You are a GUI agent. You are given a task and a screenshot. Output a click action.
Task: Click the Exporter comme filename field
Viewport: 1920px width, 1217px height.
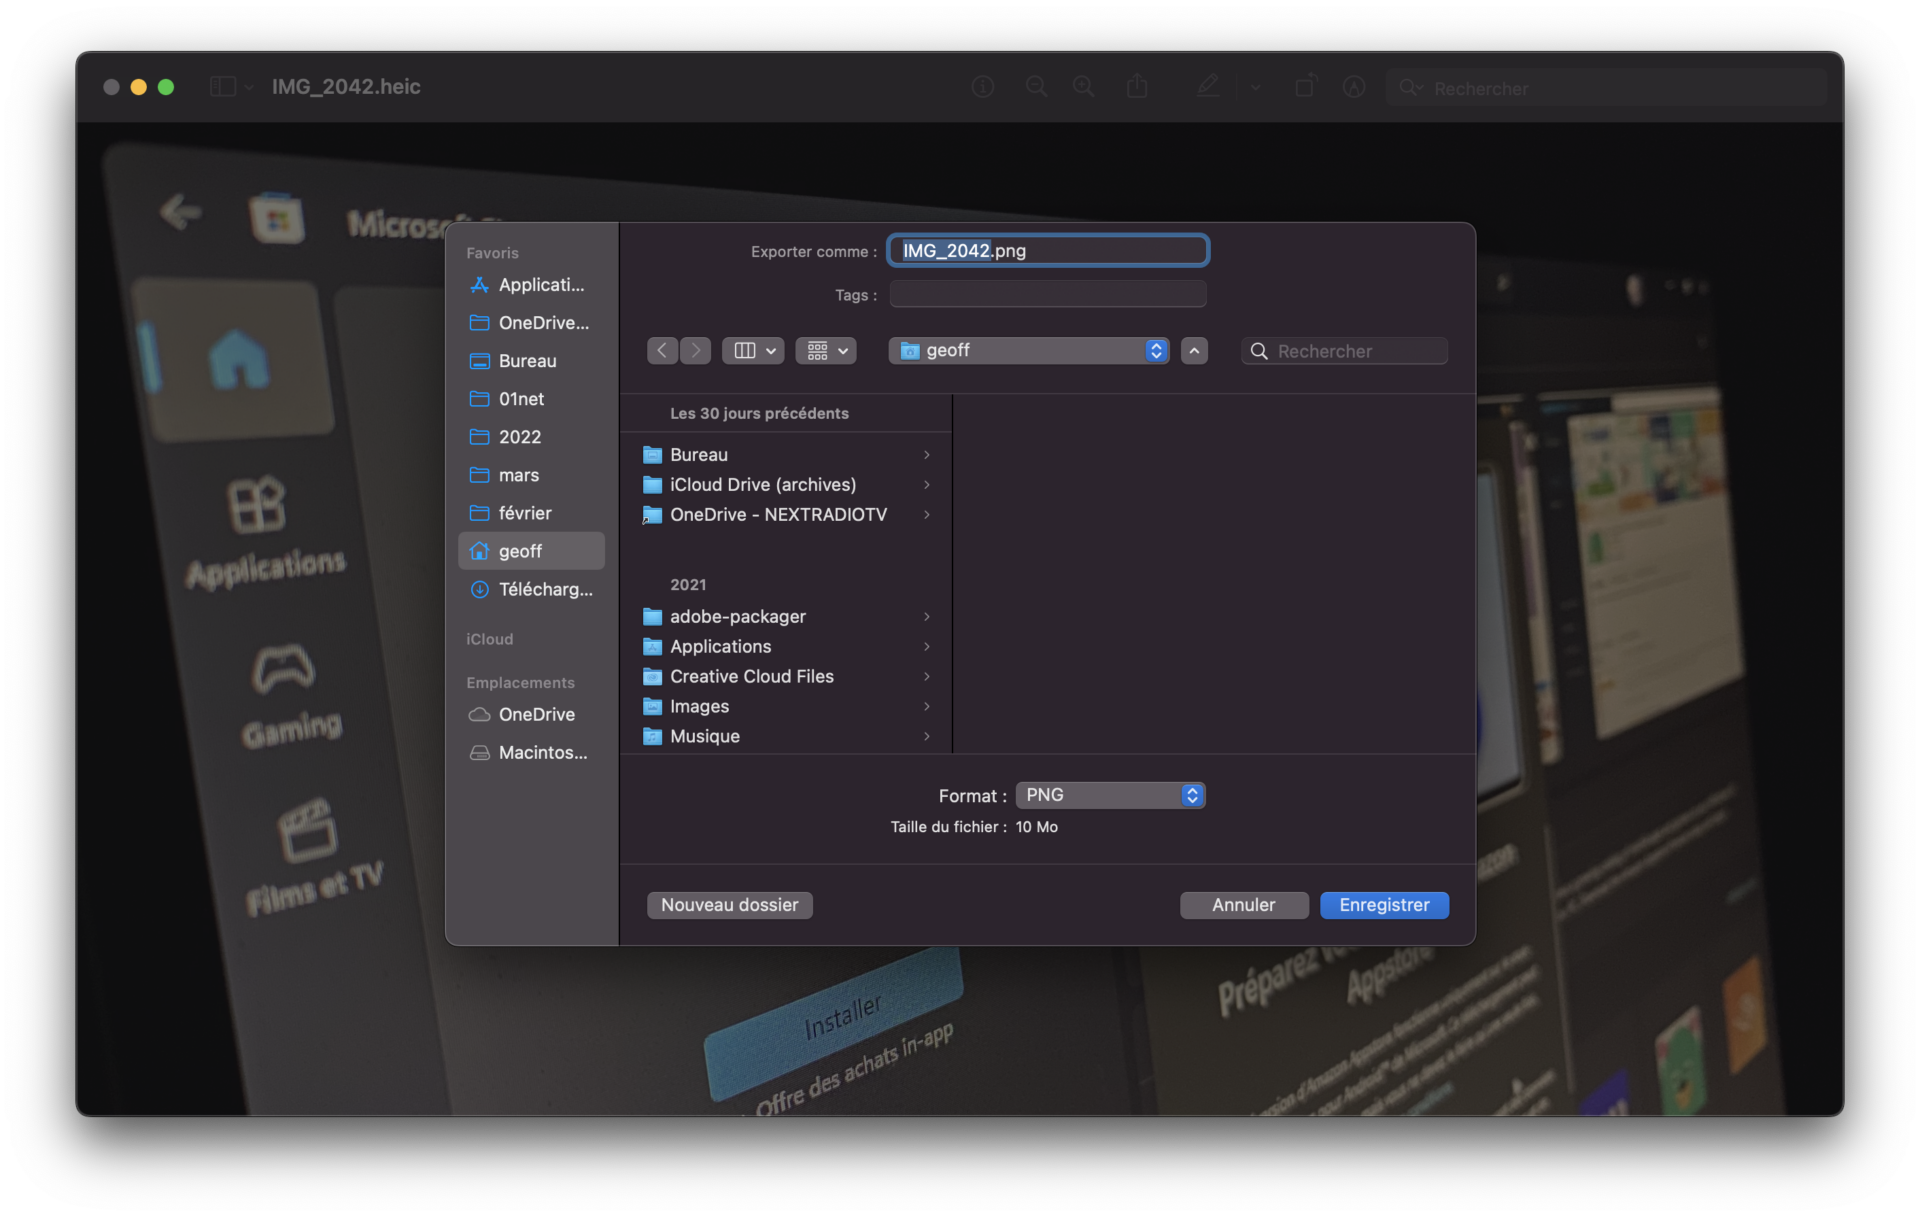(x=1048, y=251)
